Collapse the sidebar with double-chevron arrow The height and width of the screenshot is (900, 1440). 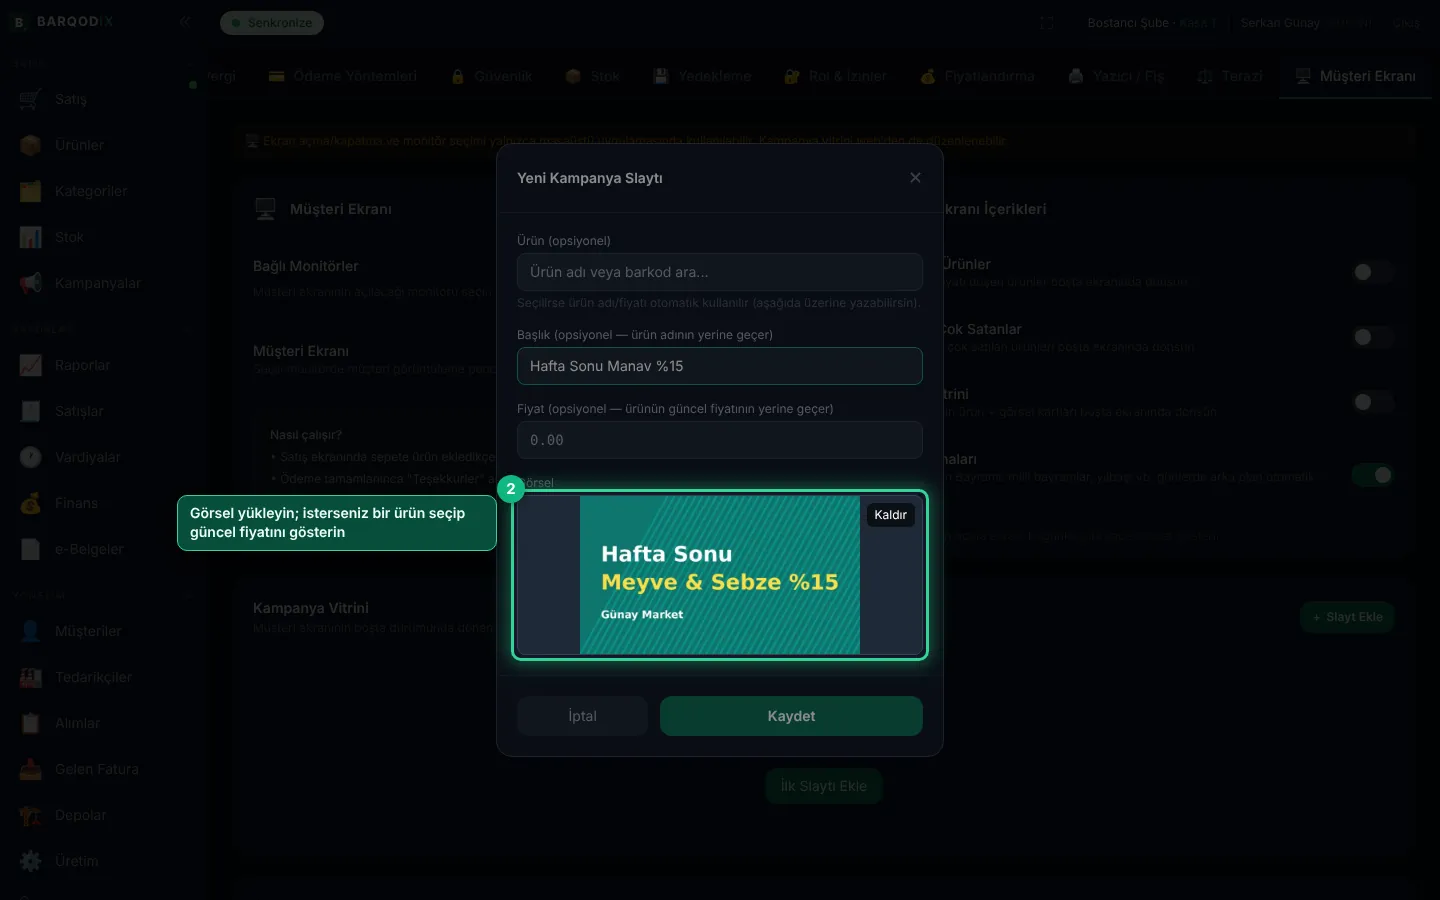pos(185,21)
